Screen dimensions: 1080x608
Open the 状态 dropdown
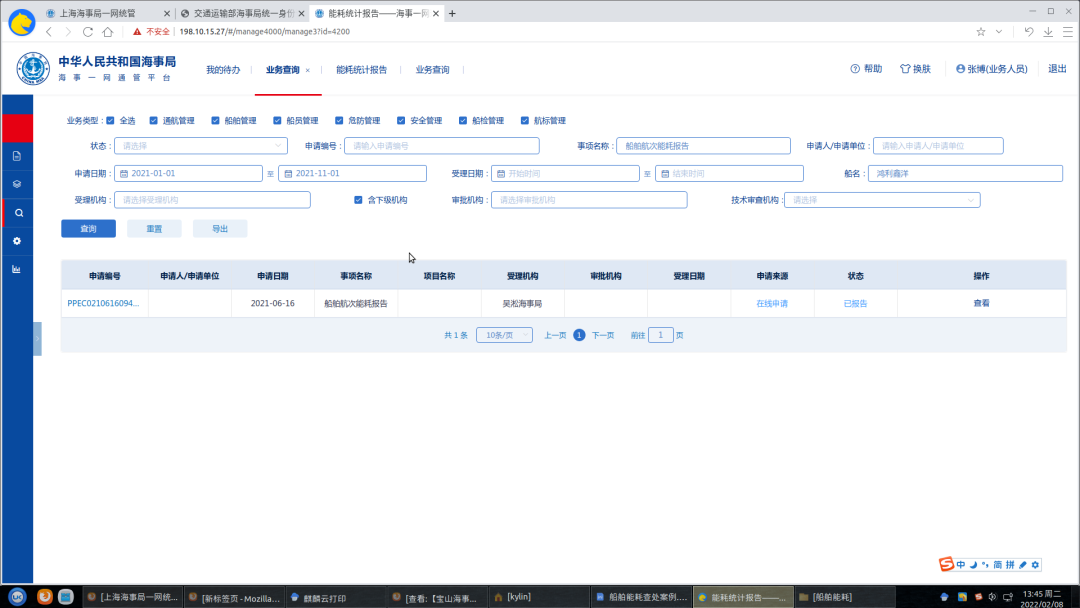200,146
